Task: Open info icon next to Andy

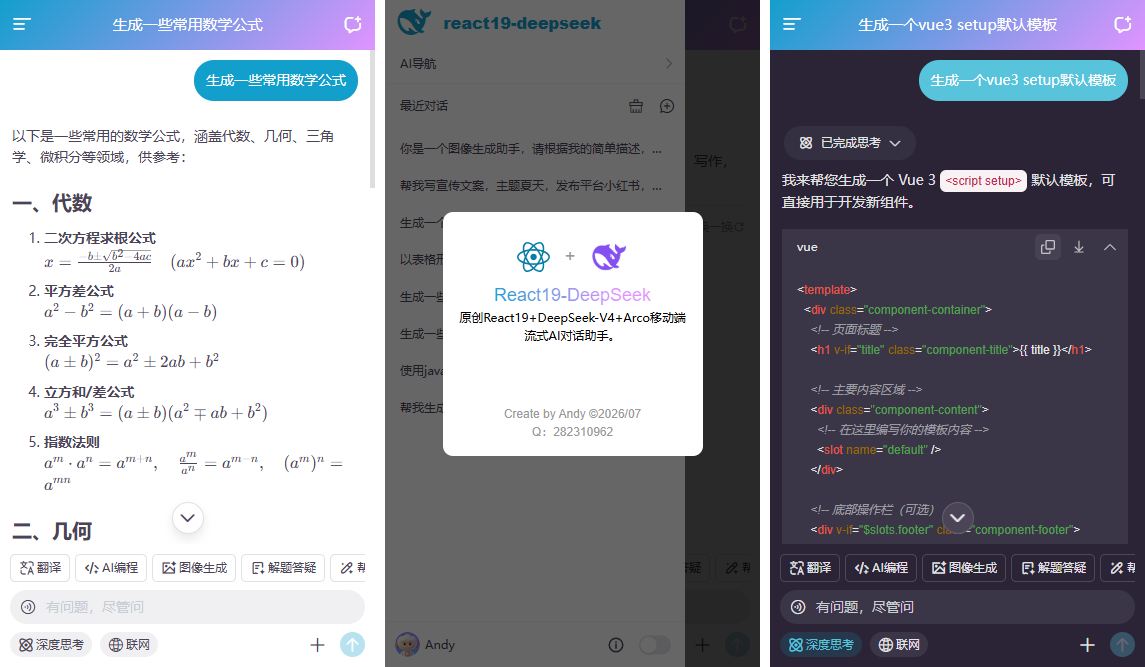Action: (x=616, y=644)
